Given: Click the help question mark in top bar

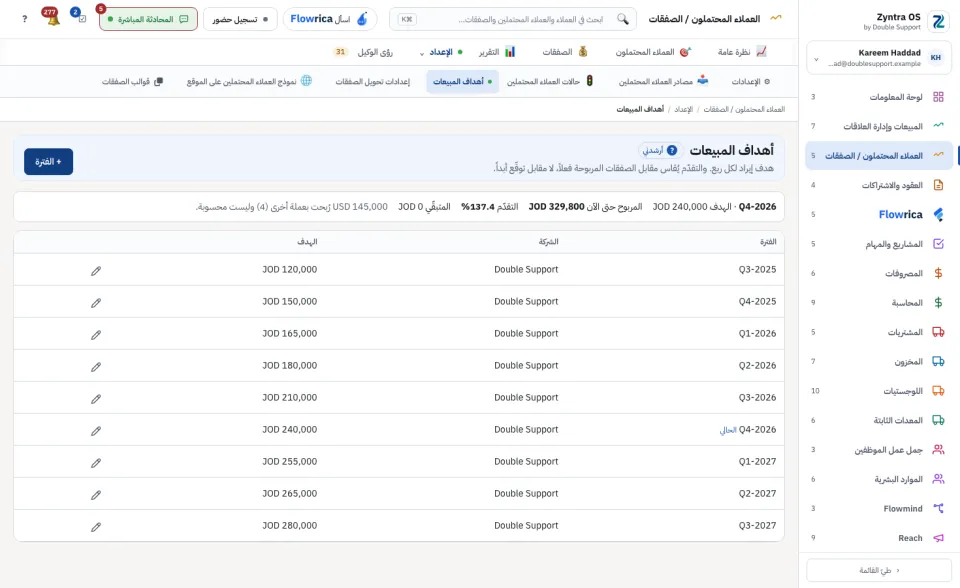Looking at the screenshot, I should 24,19.
